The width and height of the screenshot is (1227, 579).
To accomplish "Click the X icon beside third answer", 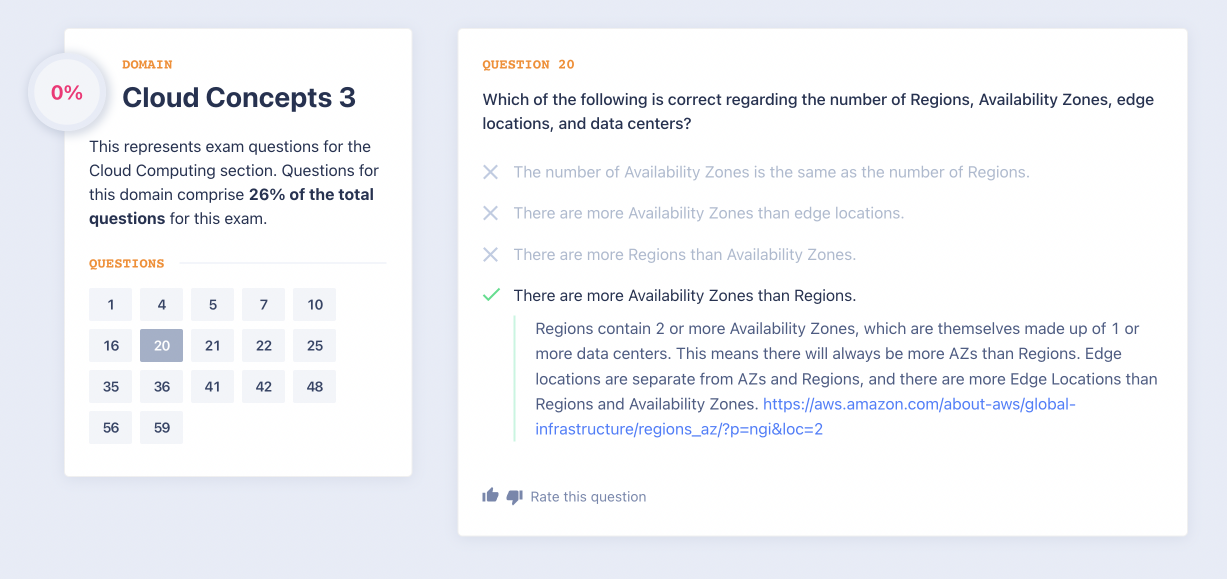I will coord(490,254).
